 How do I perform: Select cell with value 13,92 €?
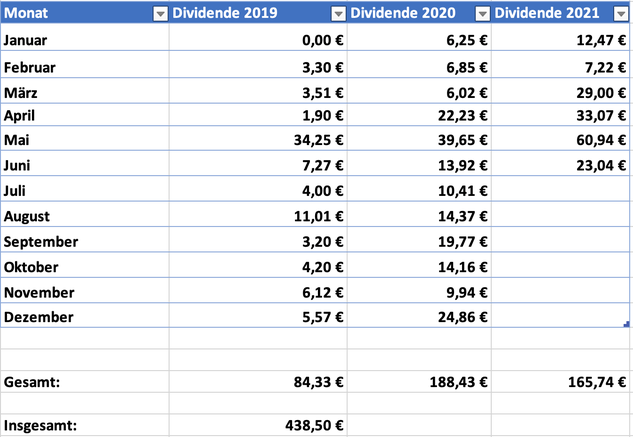tap(419, 163)
